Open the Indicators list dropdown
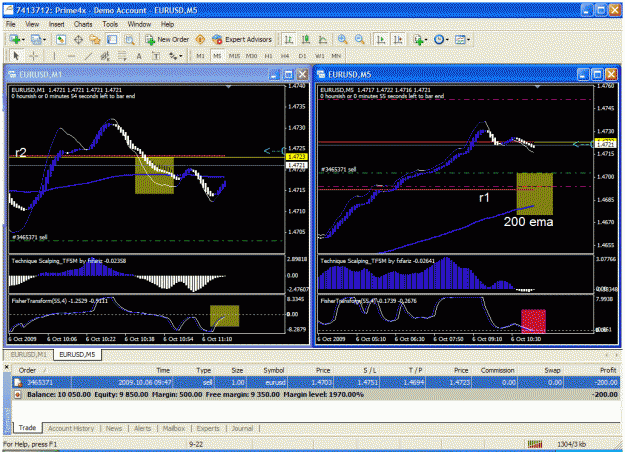Image resolution: width=625 pixels, height=452 pixels. [x=421, y=39]
